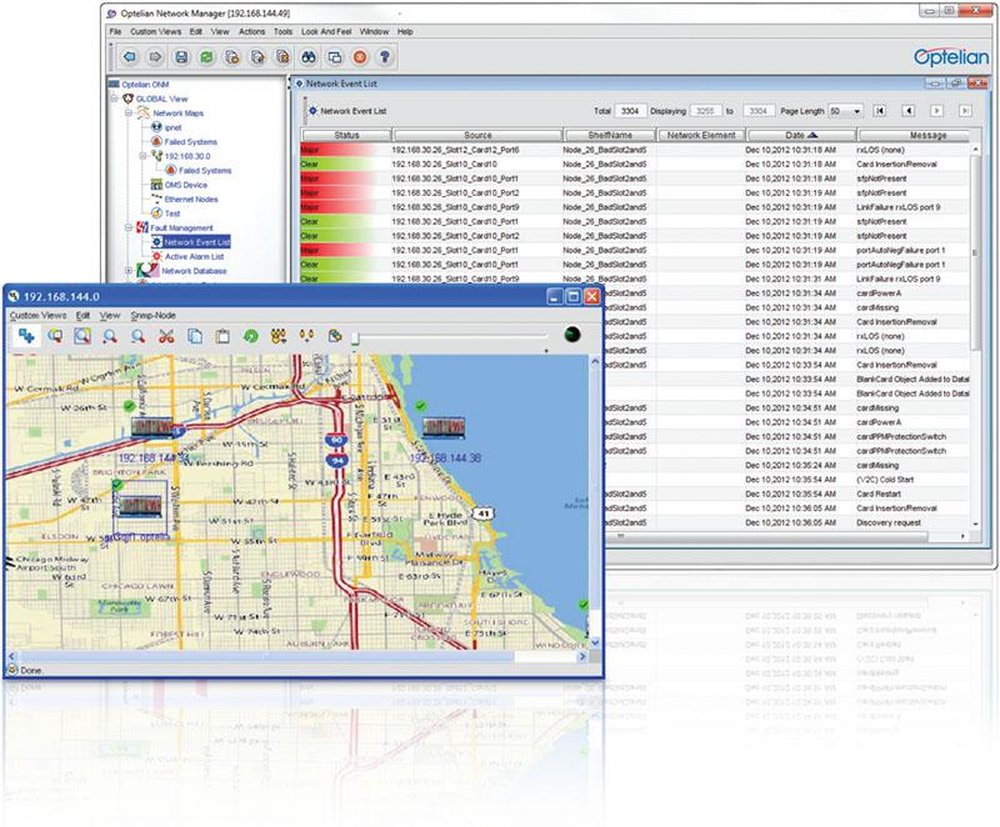Click the scissors cut icon in map window
The image size is (1000, 827).
(166, 336)
